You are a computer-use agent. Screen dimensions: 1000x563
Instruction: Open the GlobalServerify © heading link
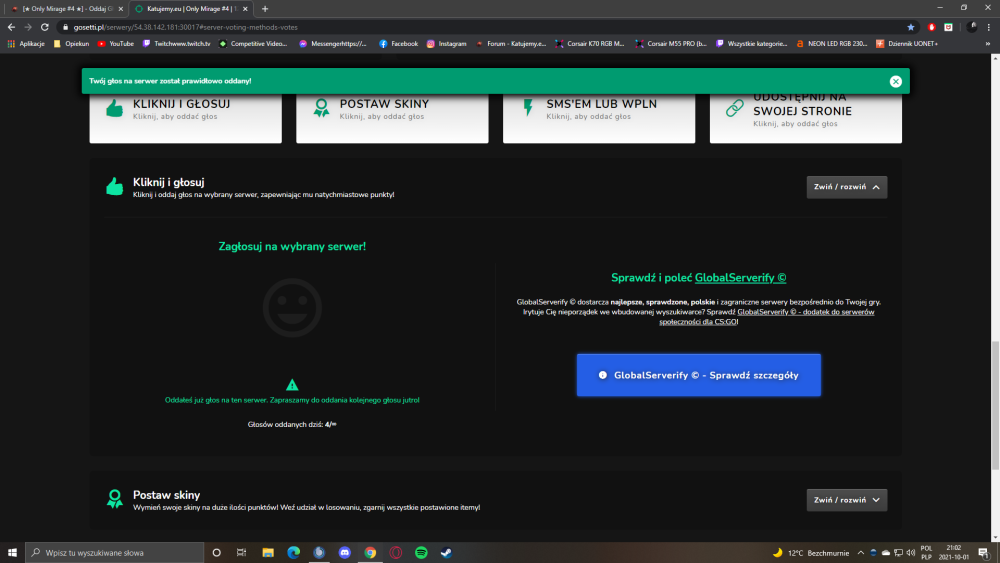coord(740,278)
